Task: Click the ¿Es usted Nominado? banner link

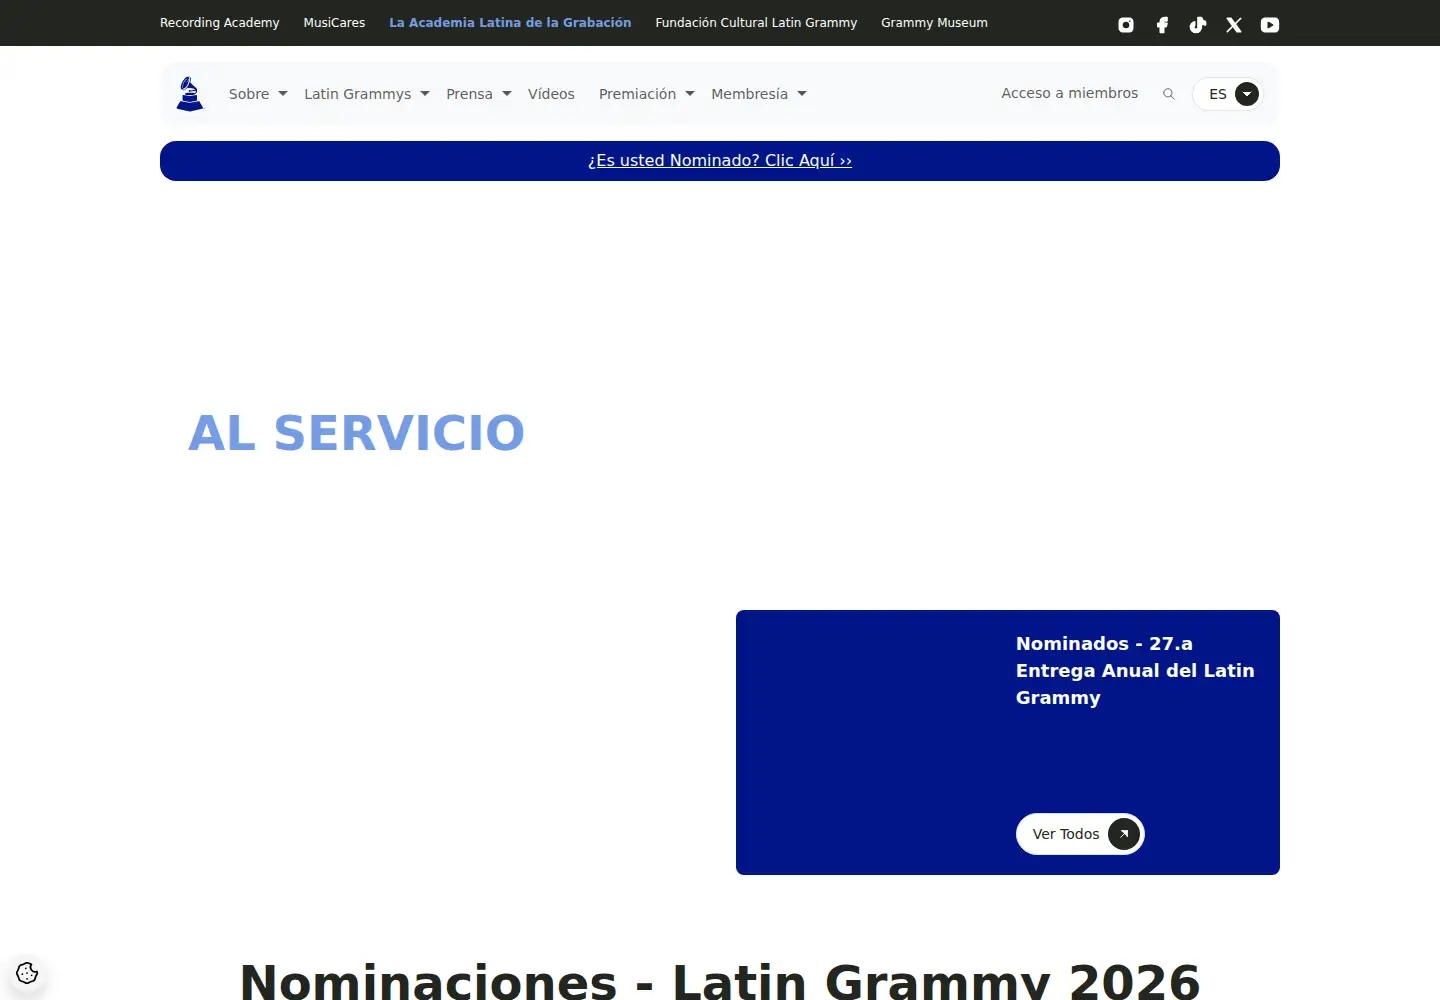Action: point(720,160)
